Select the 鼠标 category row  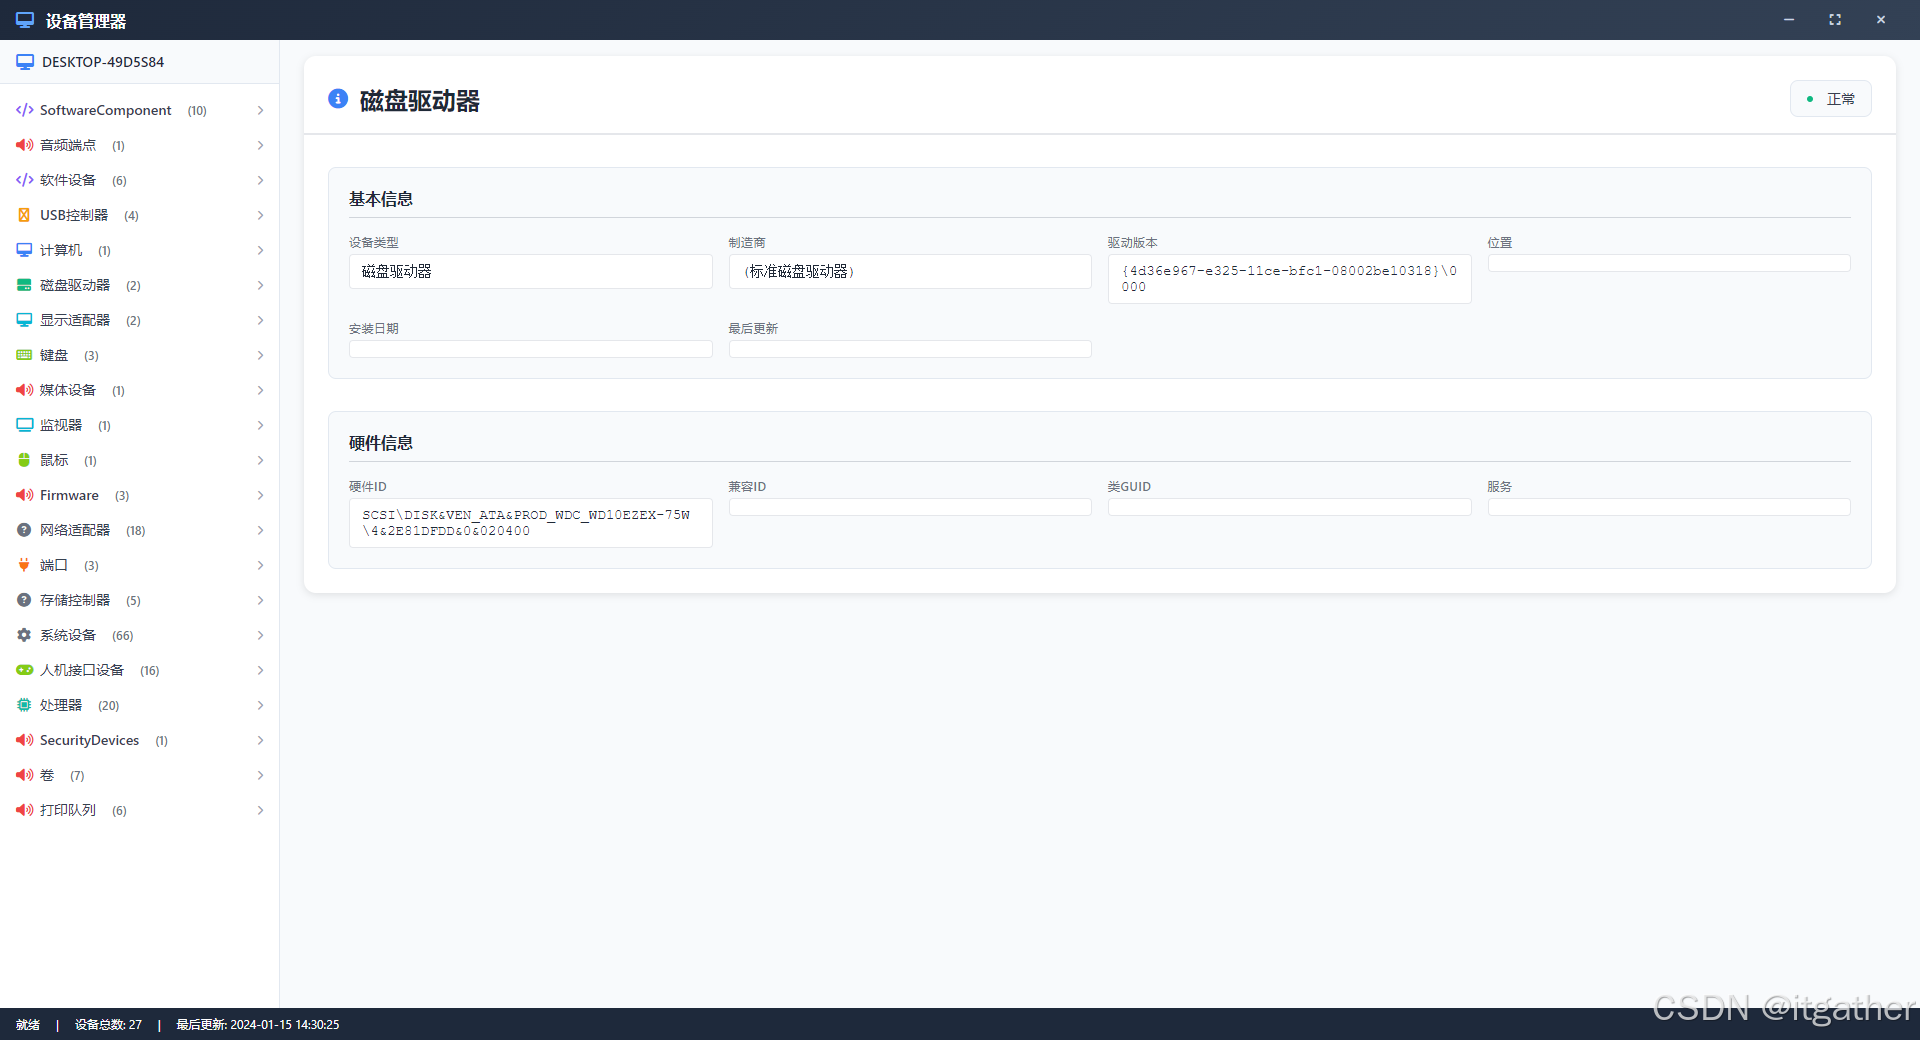coord(139,460)
